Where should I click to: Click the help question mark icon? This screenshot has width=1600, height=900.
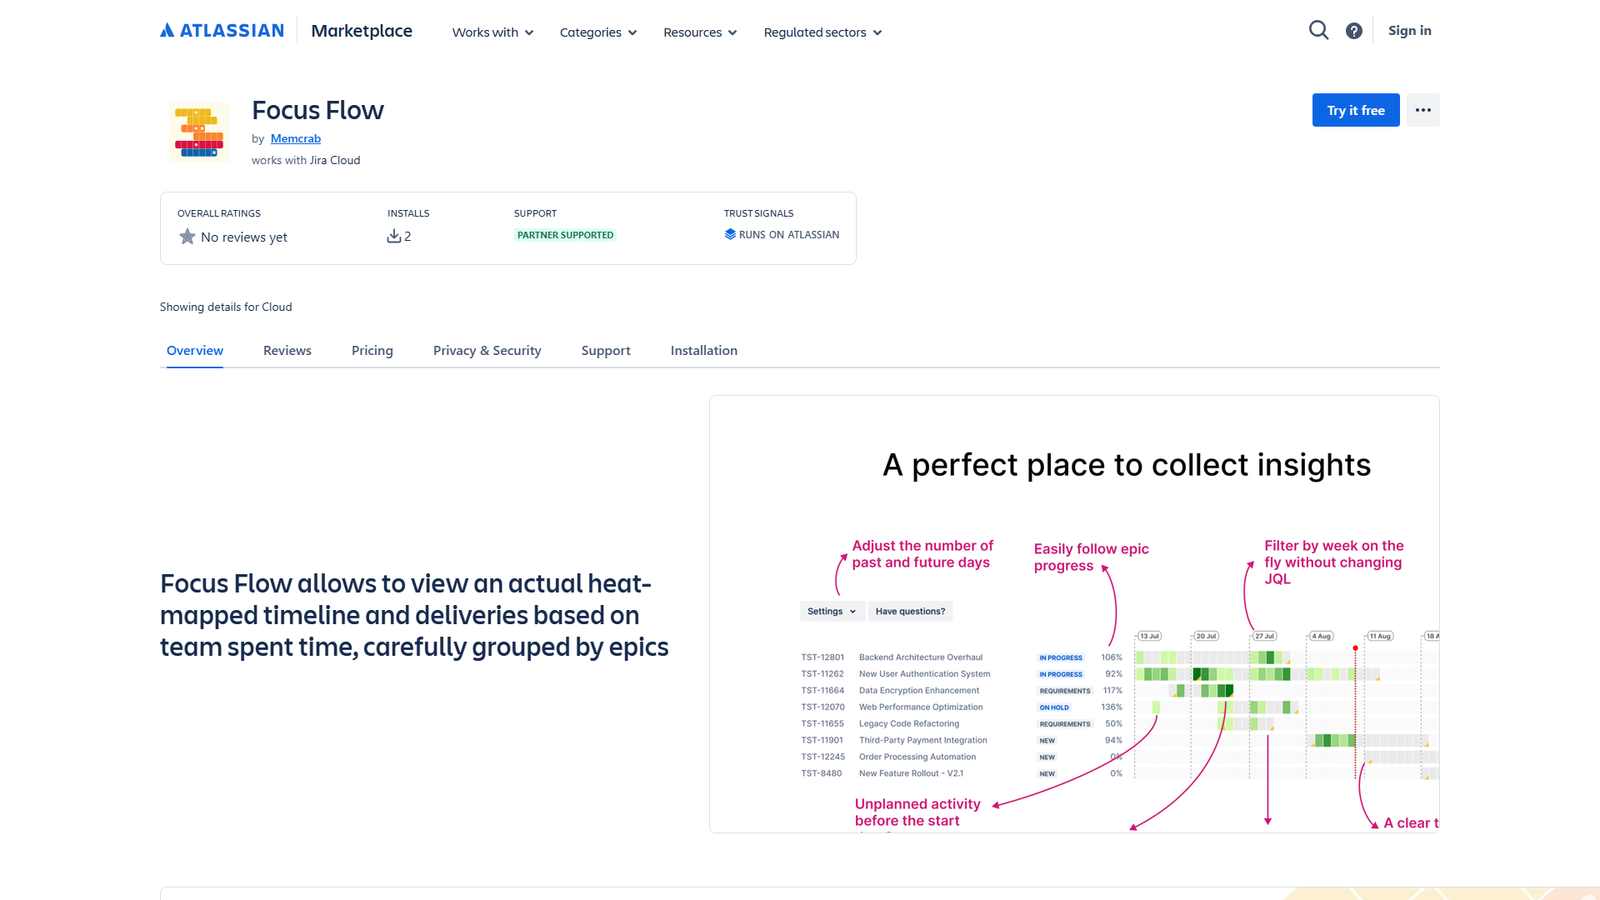1354,30
